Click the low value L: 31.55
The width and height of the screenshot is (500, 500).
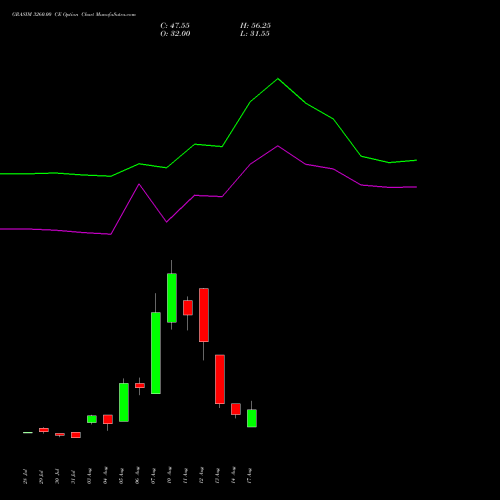click(x=255, y=34)
